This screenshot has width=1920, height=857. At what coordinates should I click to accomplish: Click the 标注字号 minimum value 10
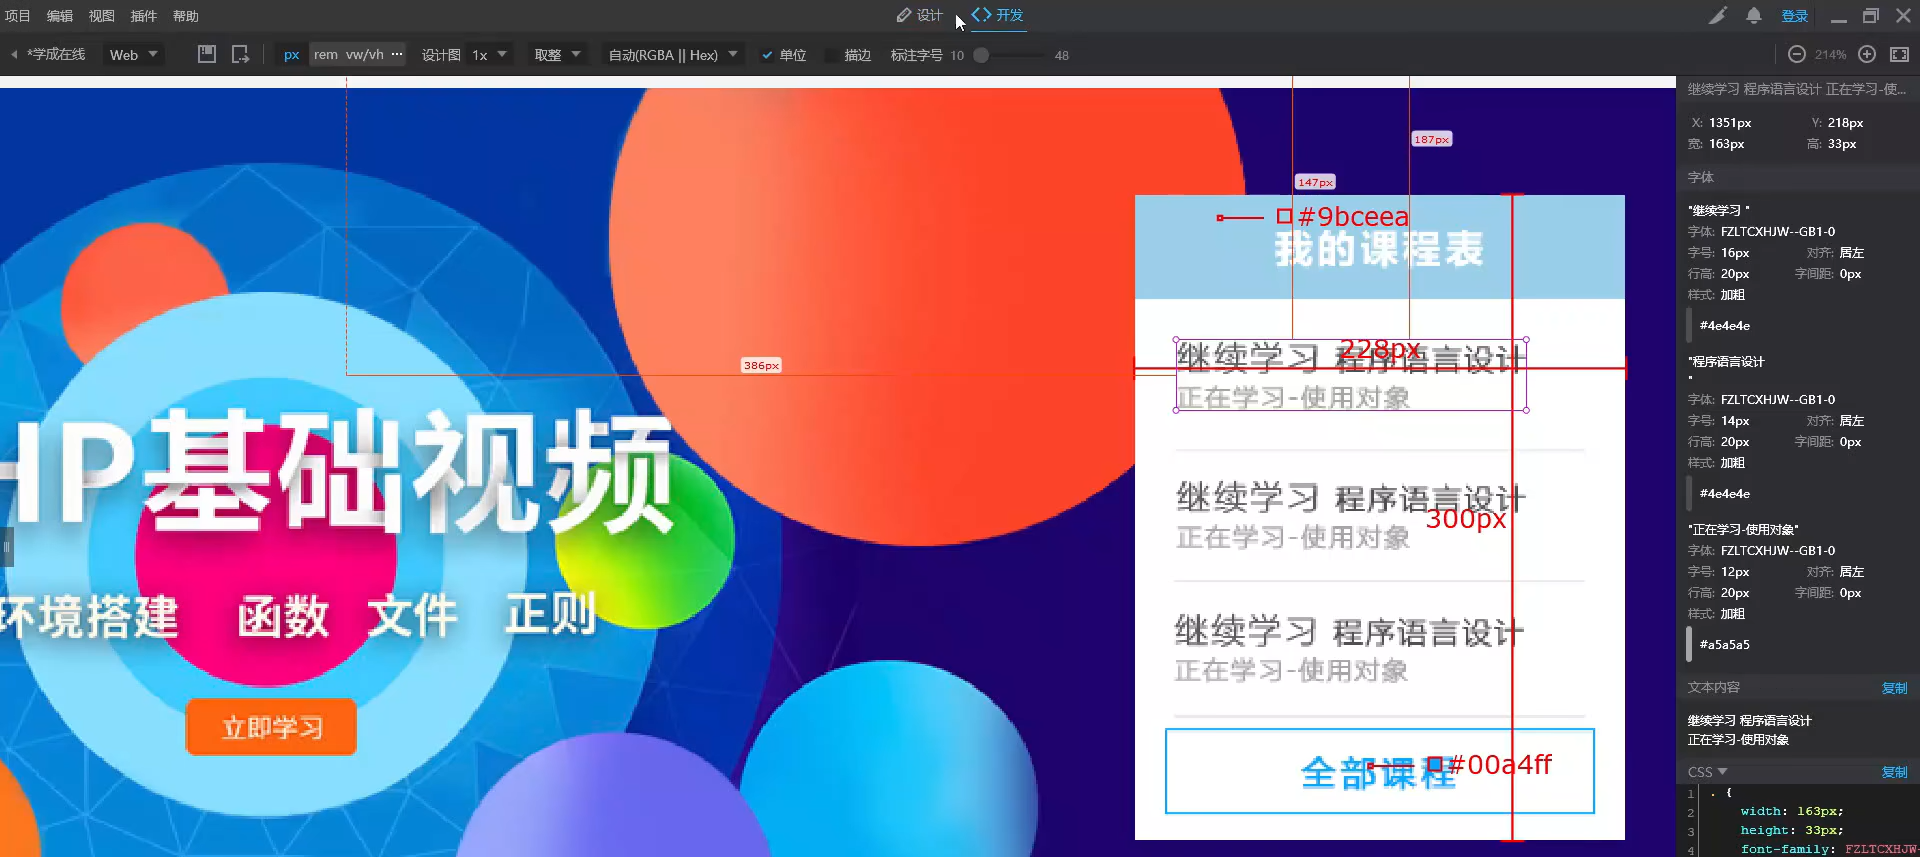[957, 55]
